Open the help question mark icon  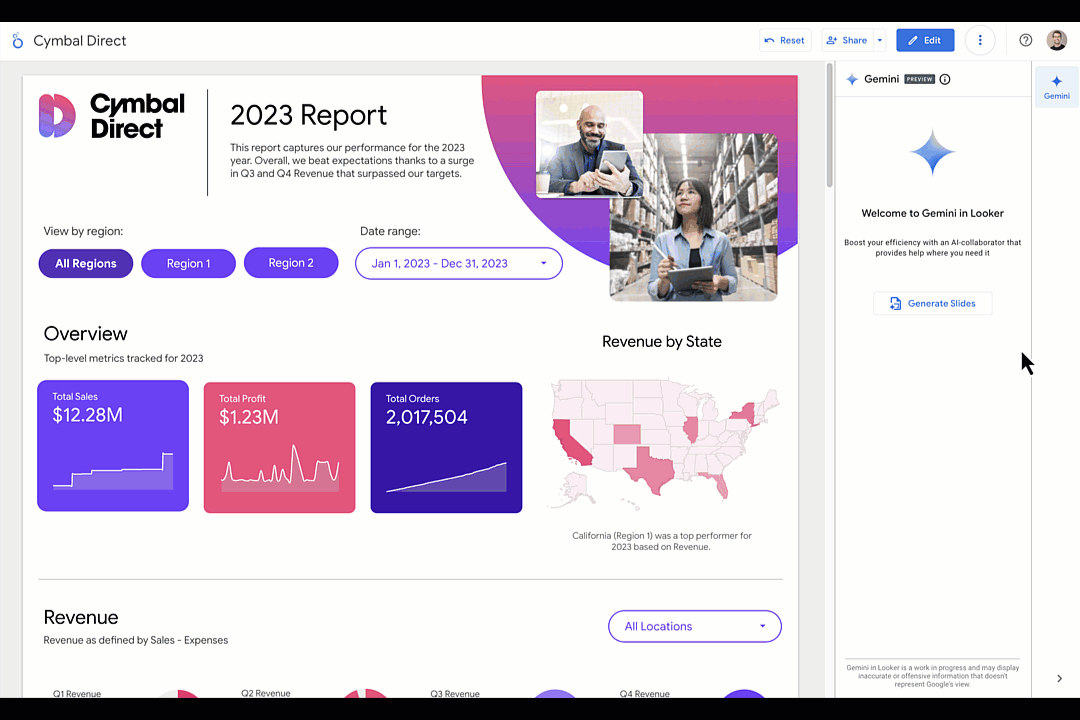point(1026,40)
